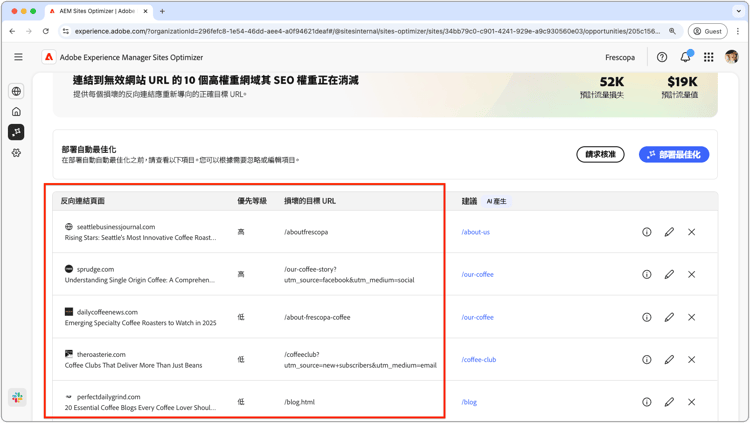Image resolution: width=750 pixels, height=423 pixels.
Task: Select the Frescopa organization label
Action: coord(620,57)
